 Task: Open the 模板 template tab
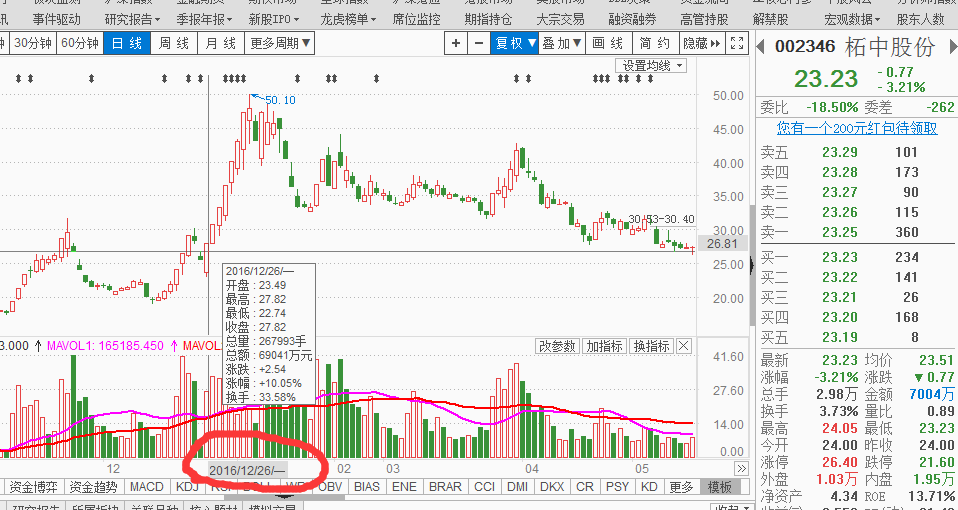[720, 487]
